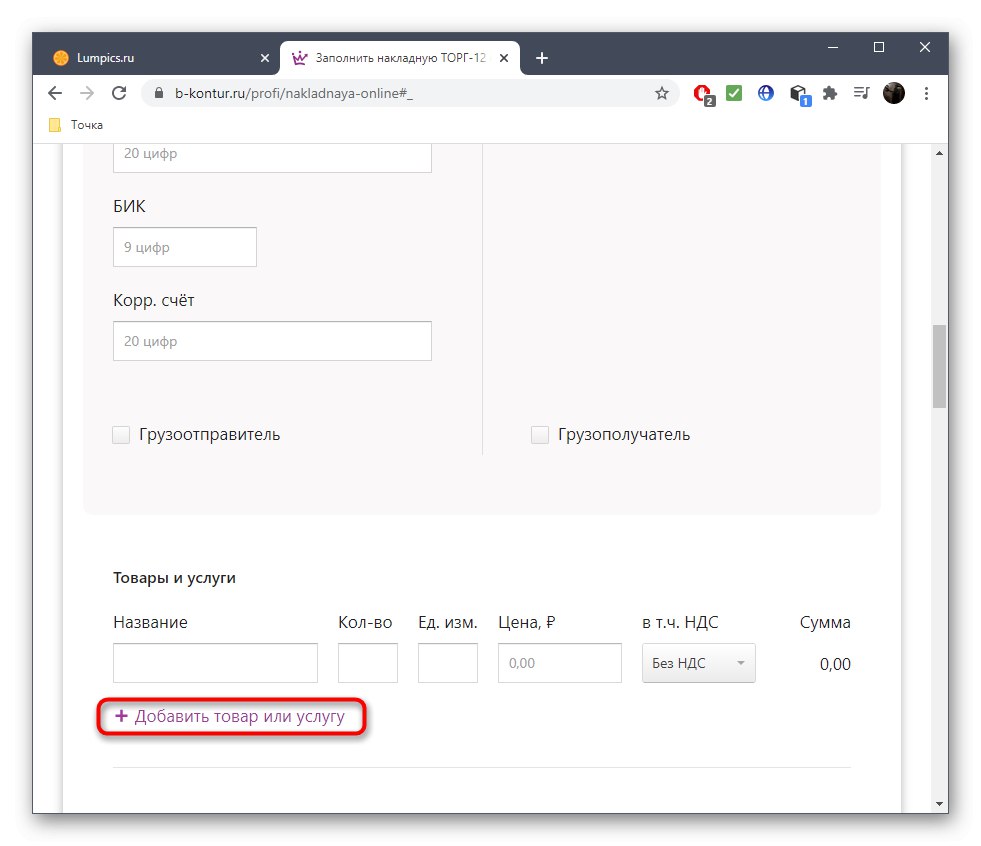Click the page reload button
This screenshot has height=846, width=981.
[x=119, y=93]
